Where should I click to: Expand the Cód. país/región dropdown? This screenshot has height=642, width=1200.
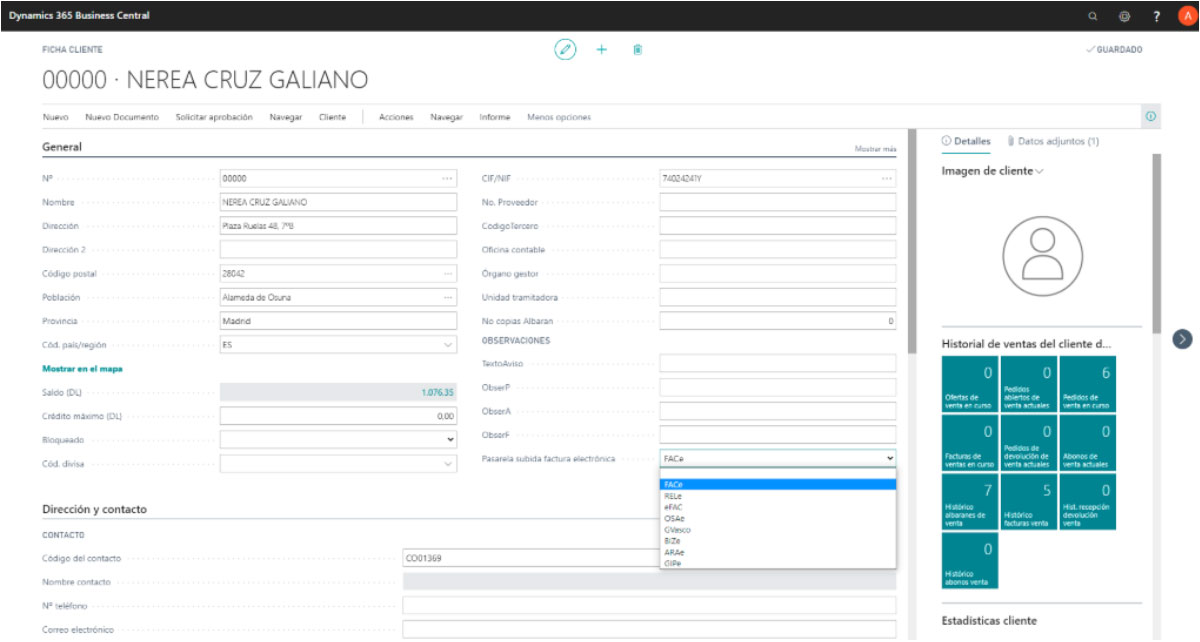[x=447, y=345]
